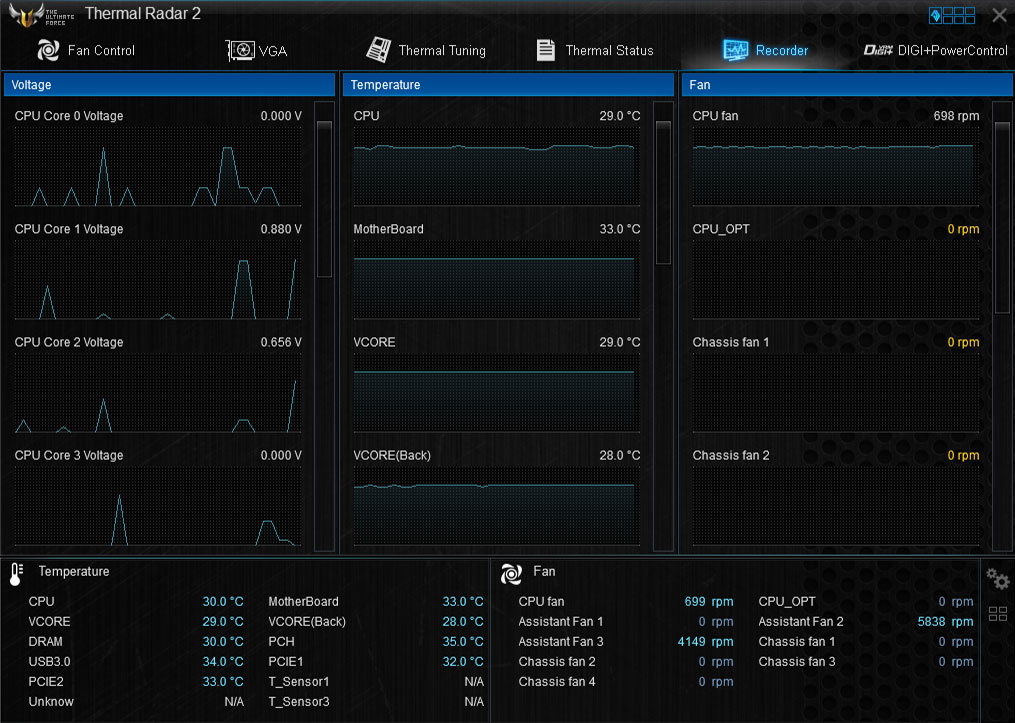
Task: Click the T_Sensor1 label
Action: (x=299, y=682)
